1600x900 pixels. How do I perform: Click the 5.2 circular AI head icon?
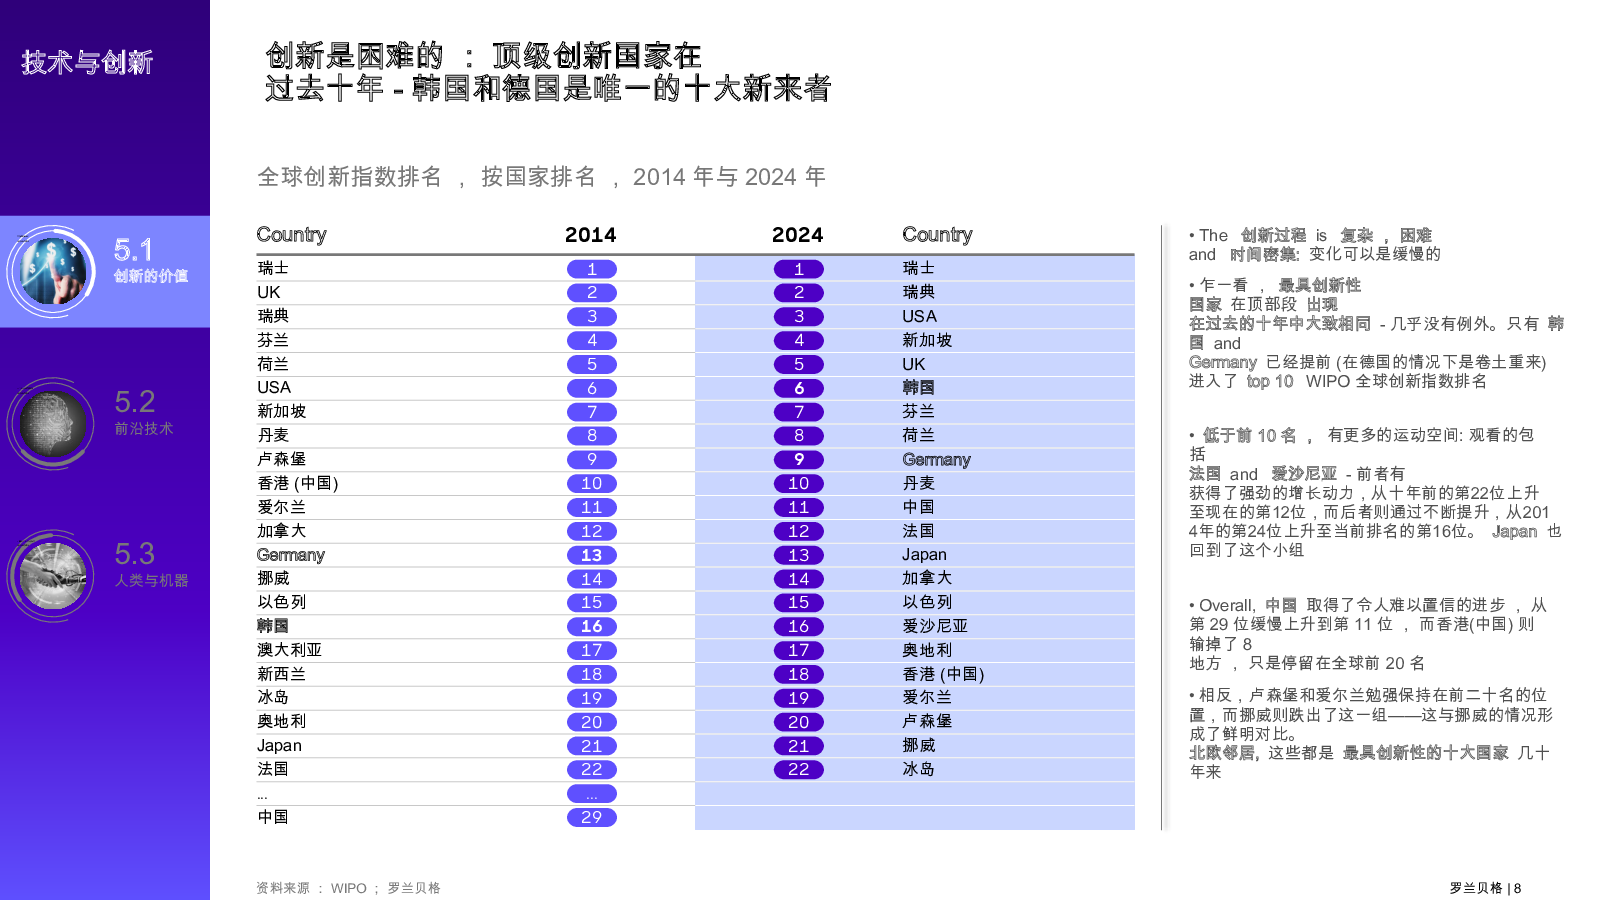coord(52,423)
